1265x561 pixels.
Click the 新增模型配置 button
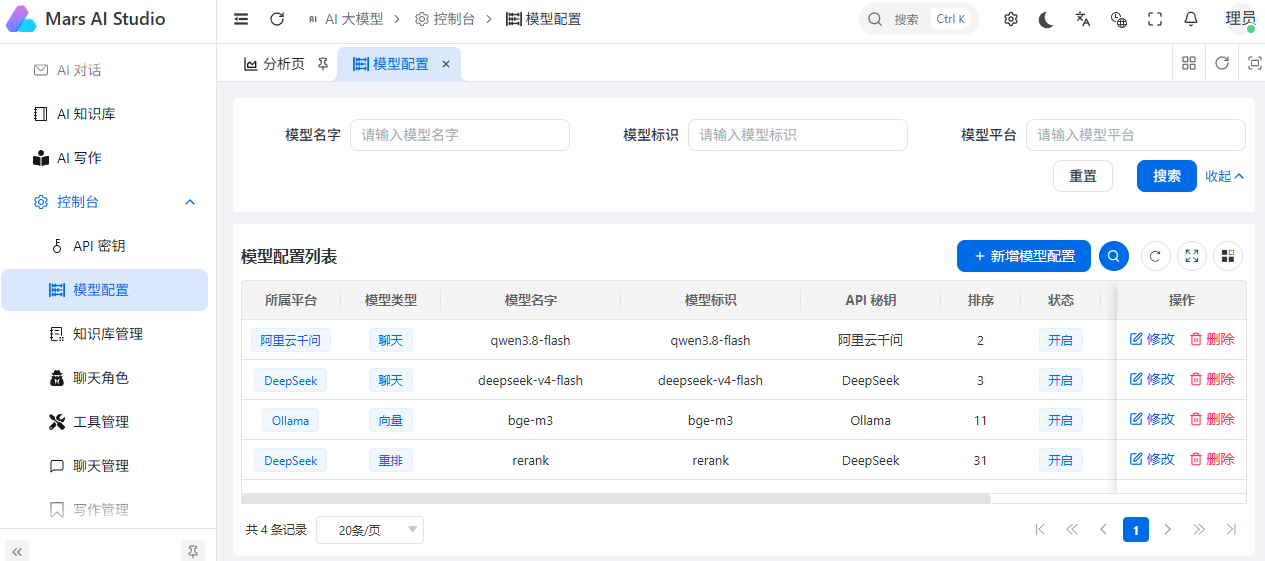[x=1024, y=256]
